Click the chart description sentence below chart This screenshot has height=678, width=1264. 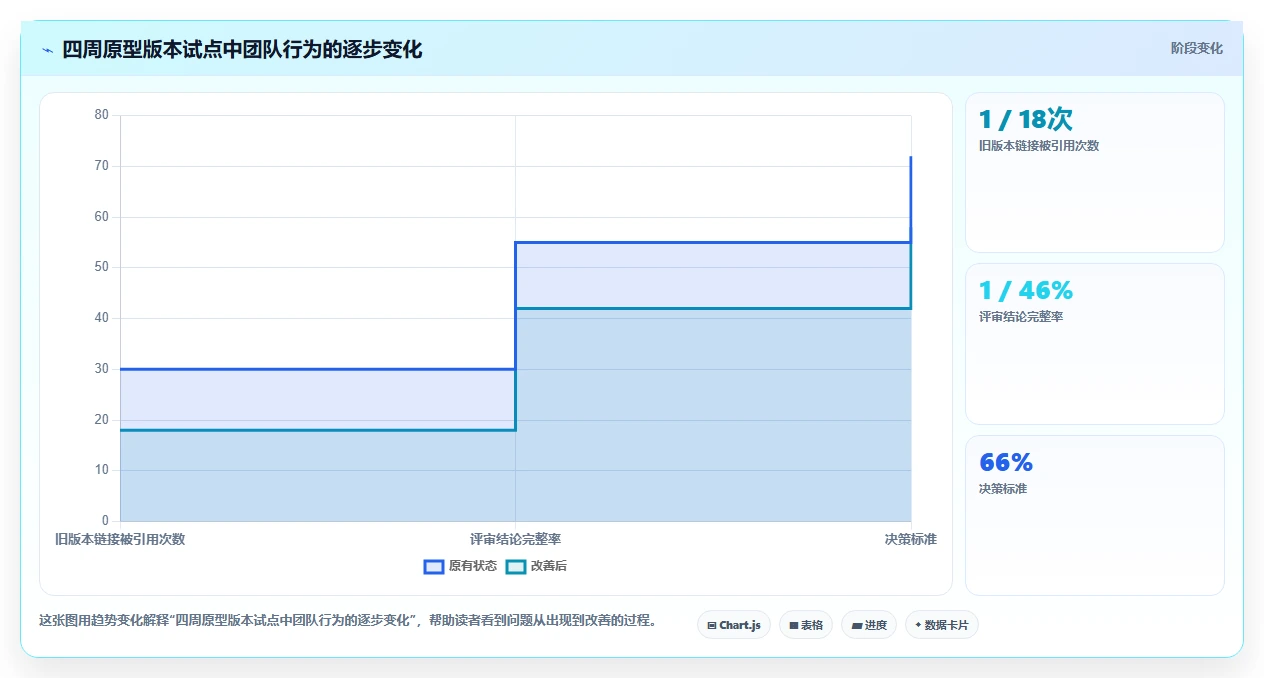click(x=350, y=620)
